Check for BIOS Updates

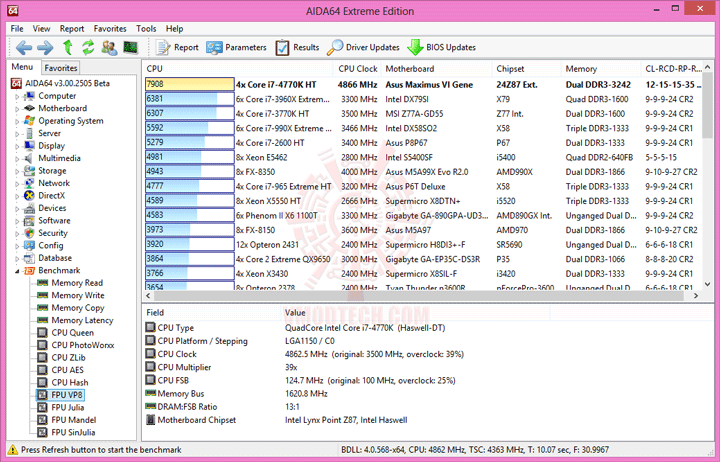442,47
